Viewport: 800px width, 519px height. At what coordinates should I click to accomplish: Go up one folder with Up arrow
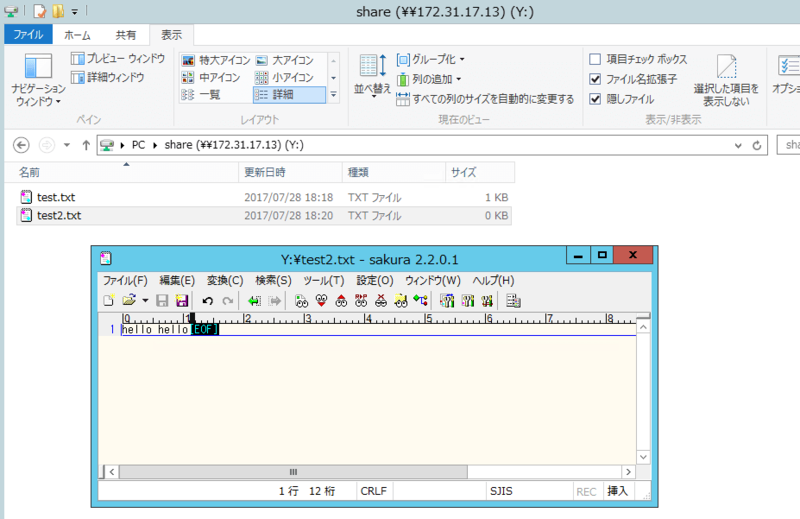(86, 145)
